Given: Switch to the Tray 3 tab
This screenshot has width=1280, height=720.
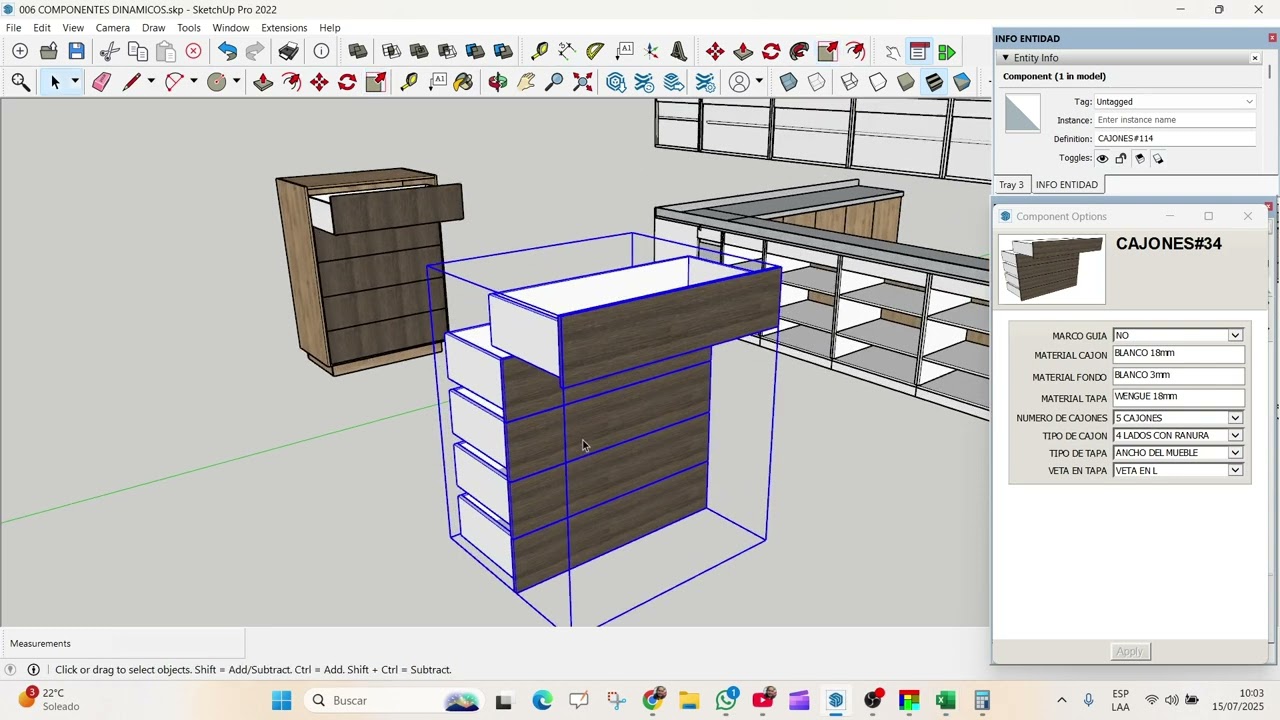Looking at the screenshot, I should tap(1011, 184).
